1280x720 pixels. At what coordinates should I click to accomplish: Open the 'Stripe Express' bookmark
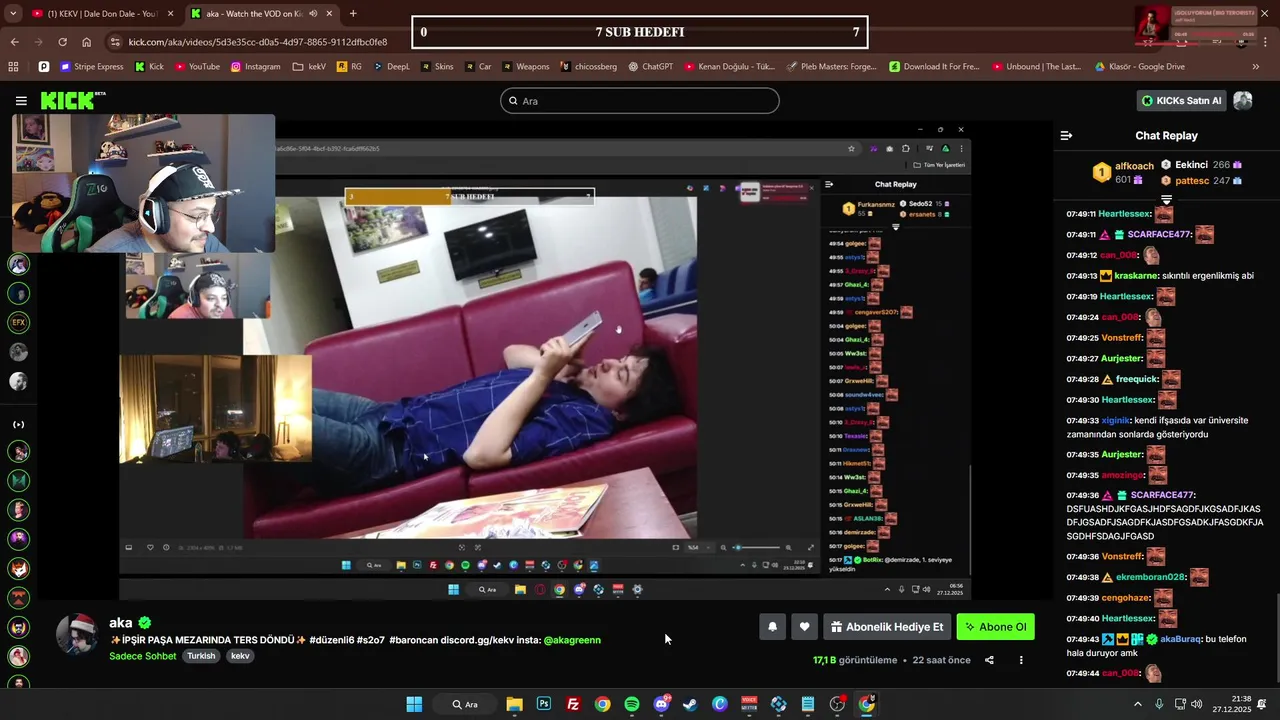point(92,67)
